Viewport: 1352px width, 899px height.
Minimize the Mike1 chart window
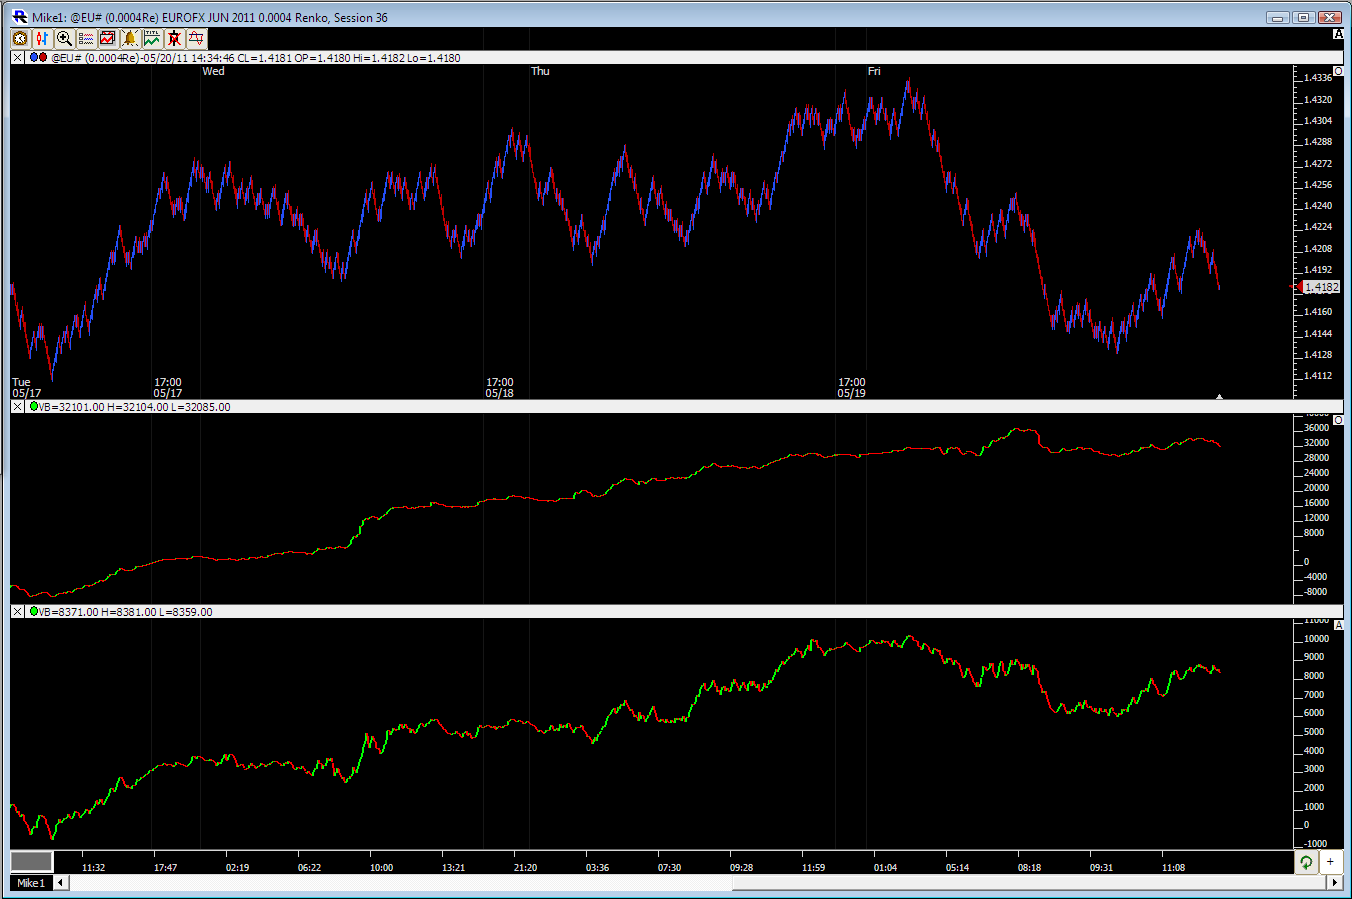(1278, 17)
